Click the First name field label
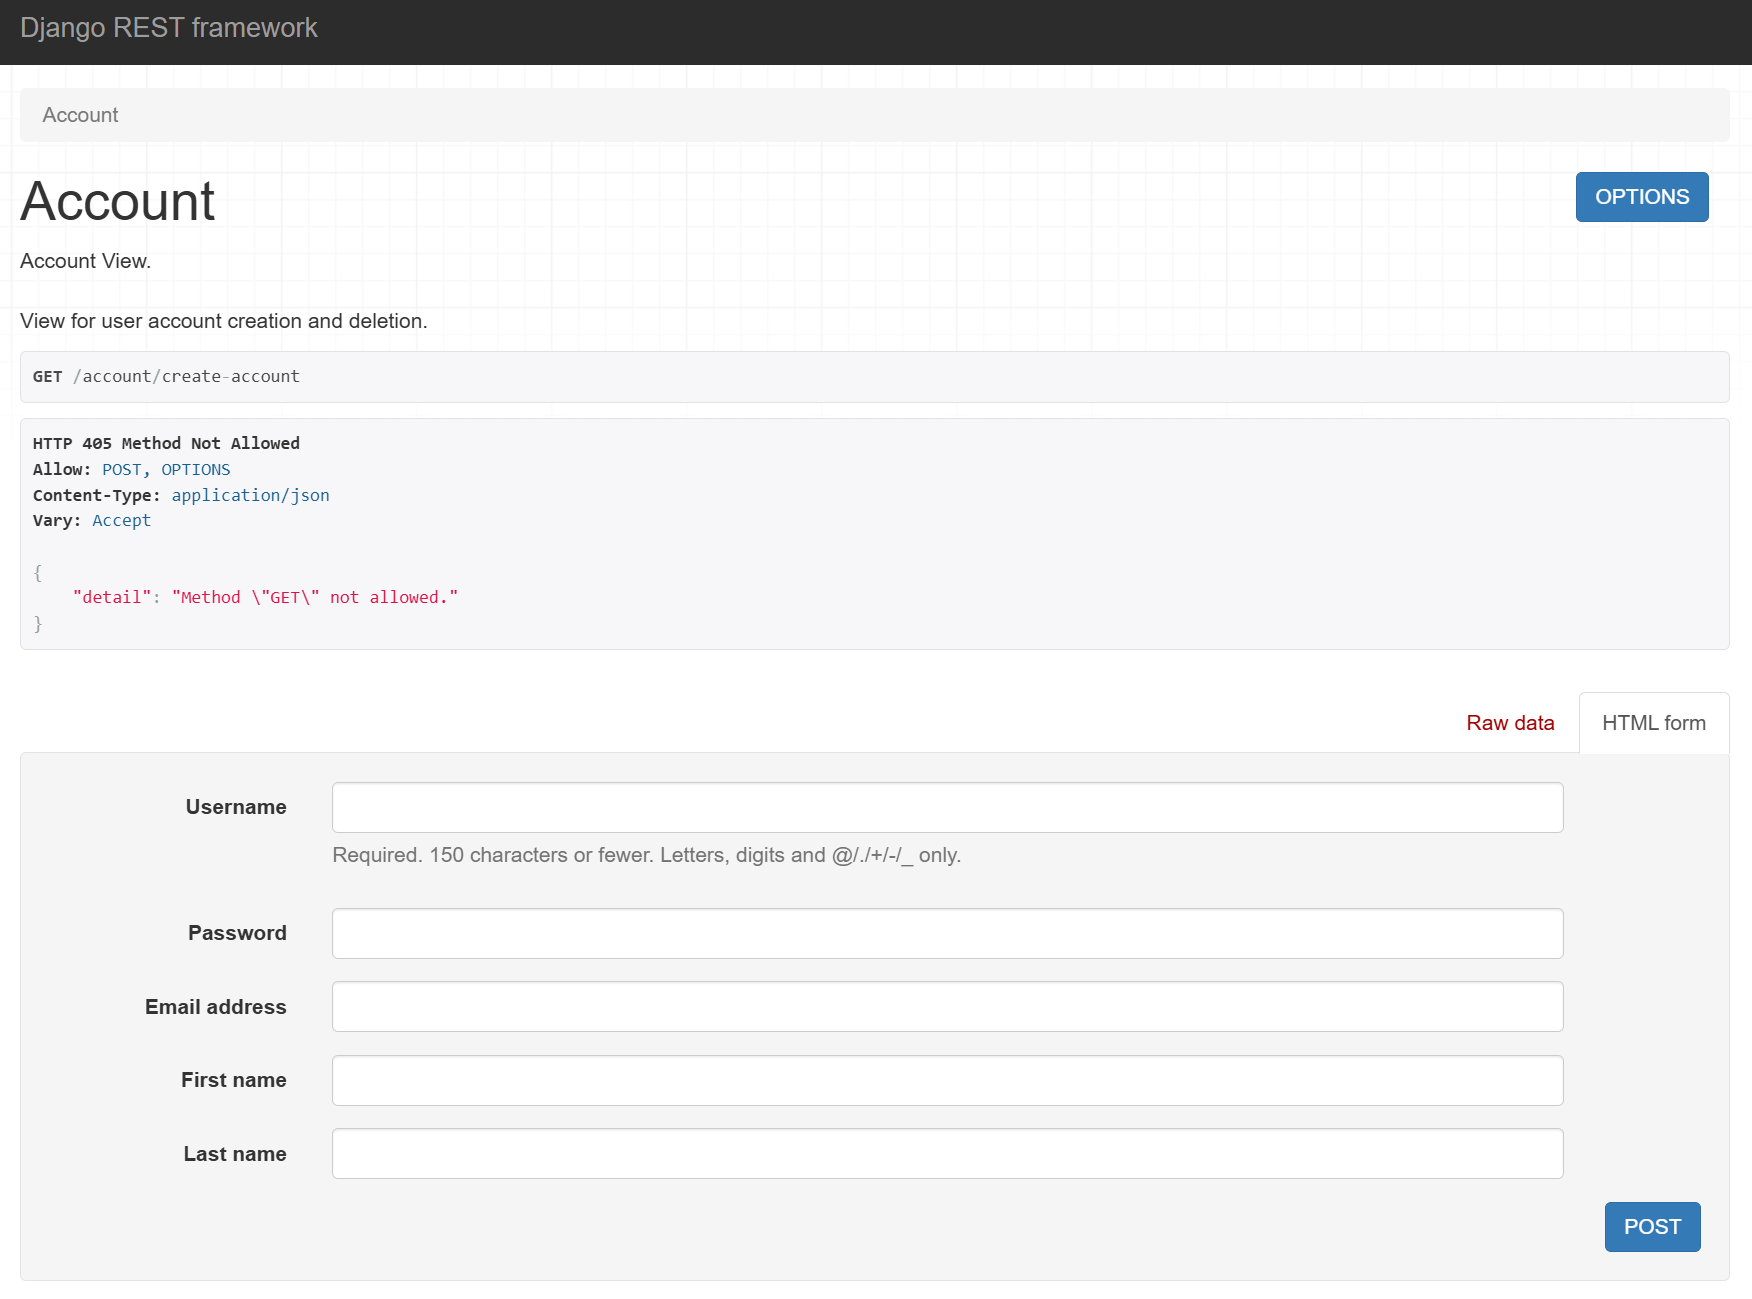1752x1299 pixels. [x=234, y=1080]
